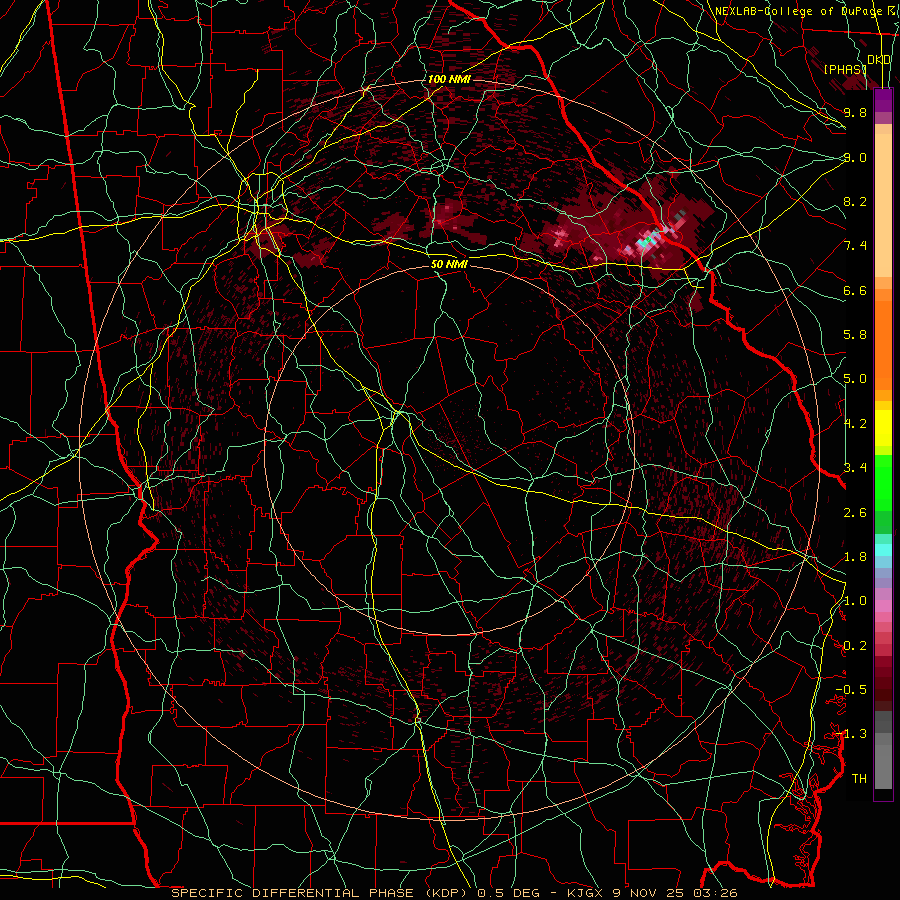Click the 6.6 value on color scale
Image resolution: width=900 pixels, height=900 pixels.
855,290
